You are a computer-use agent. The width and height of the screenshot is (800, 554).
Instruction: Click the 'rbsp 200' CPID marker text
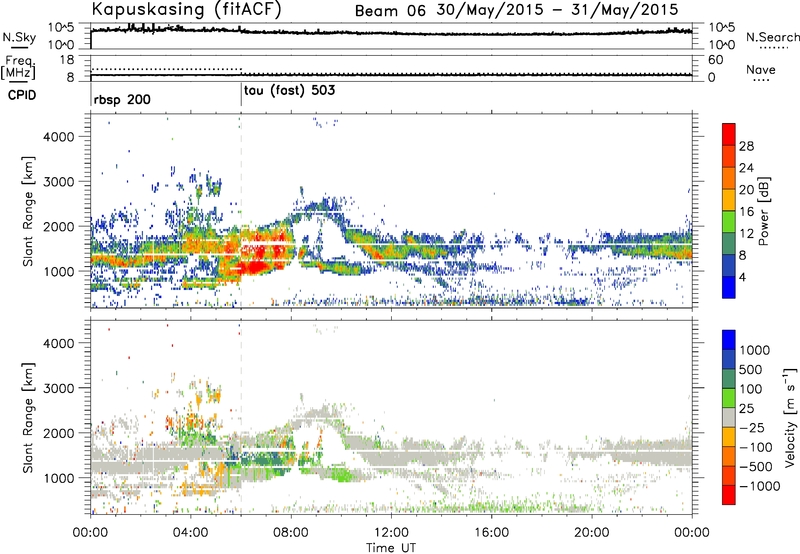(122, 99)
